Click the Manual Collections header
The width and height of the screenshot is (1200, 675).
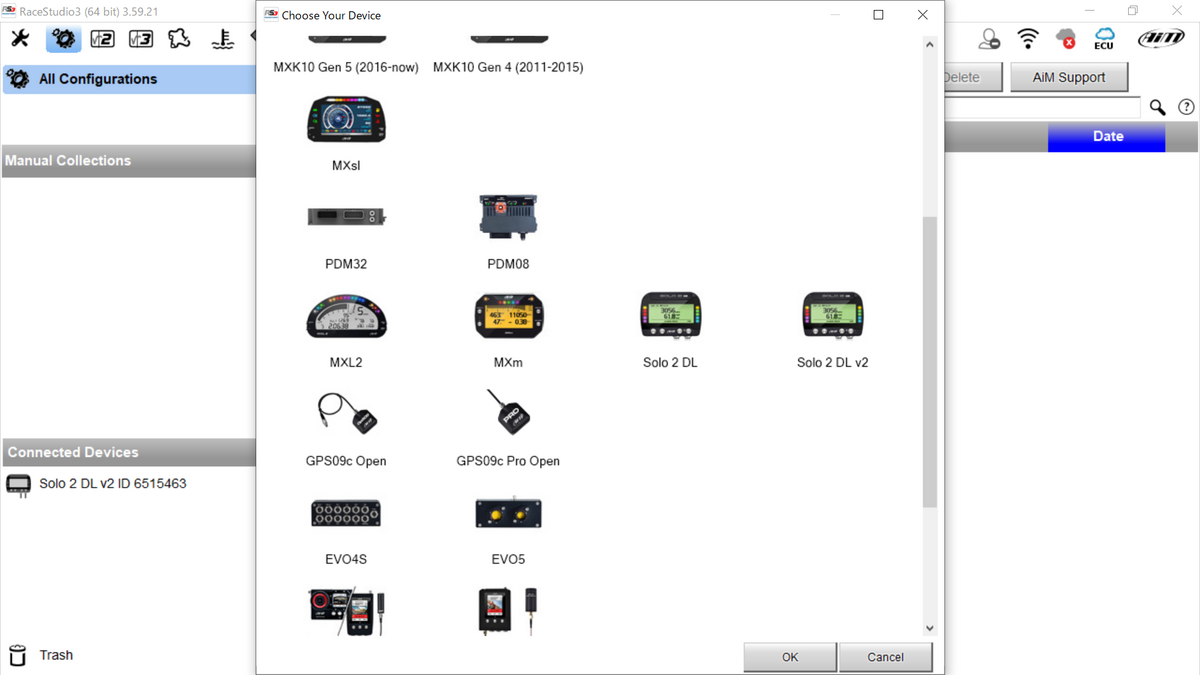130,161
